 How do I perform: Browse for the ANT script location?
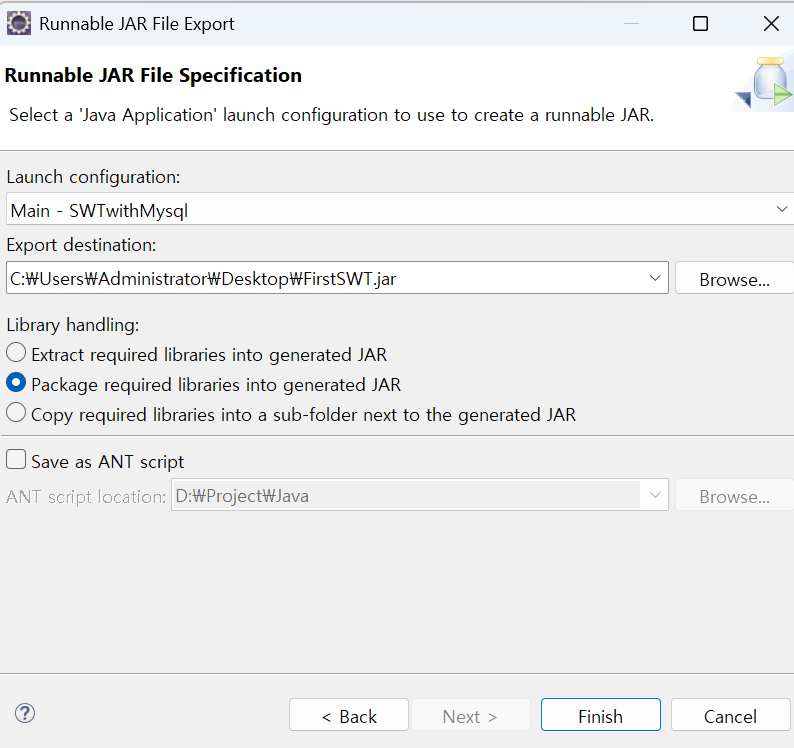734,496
